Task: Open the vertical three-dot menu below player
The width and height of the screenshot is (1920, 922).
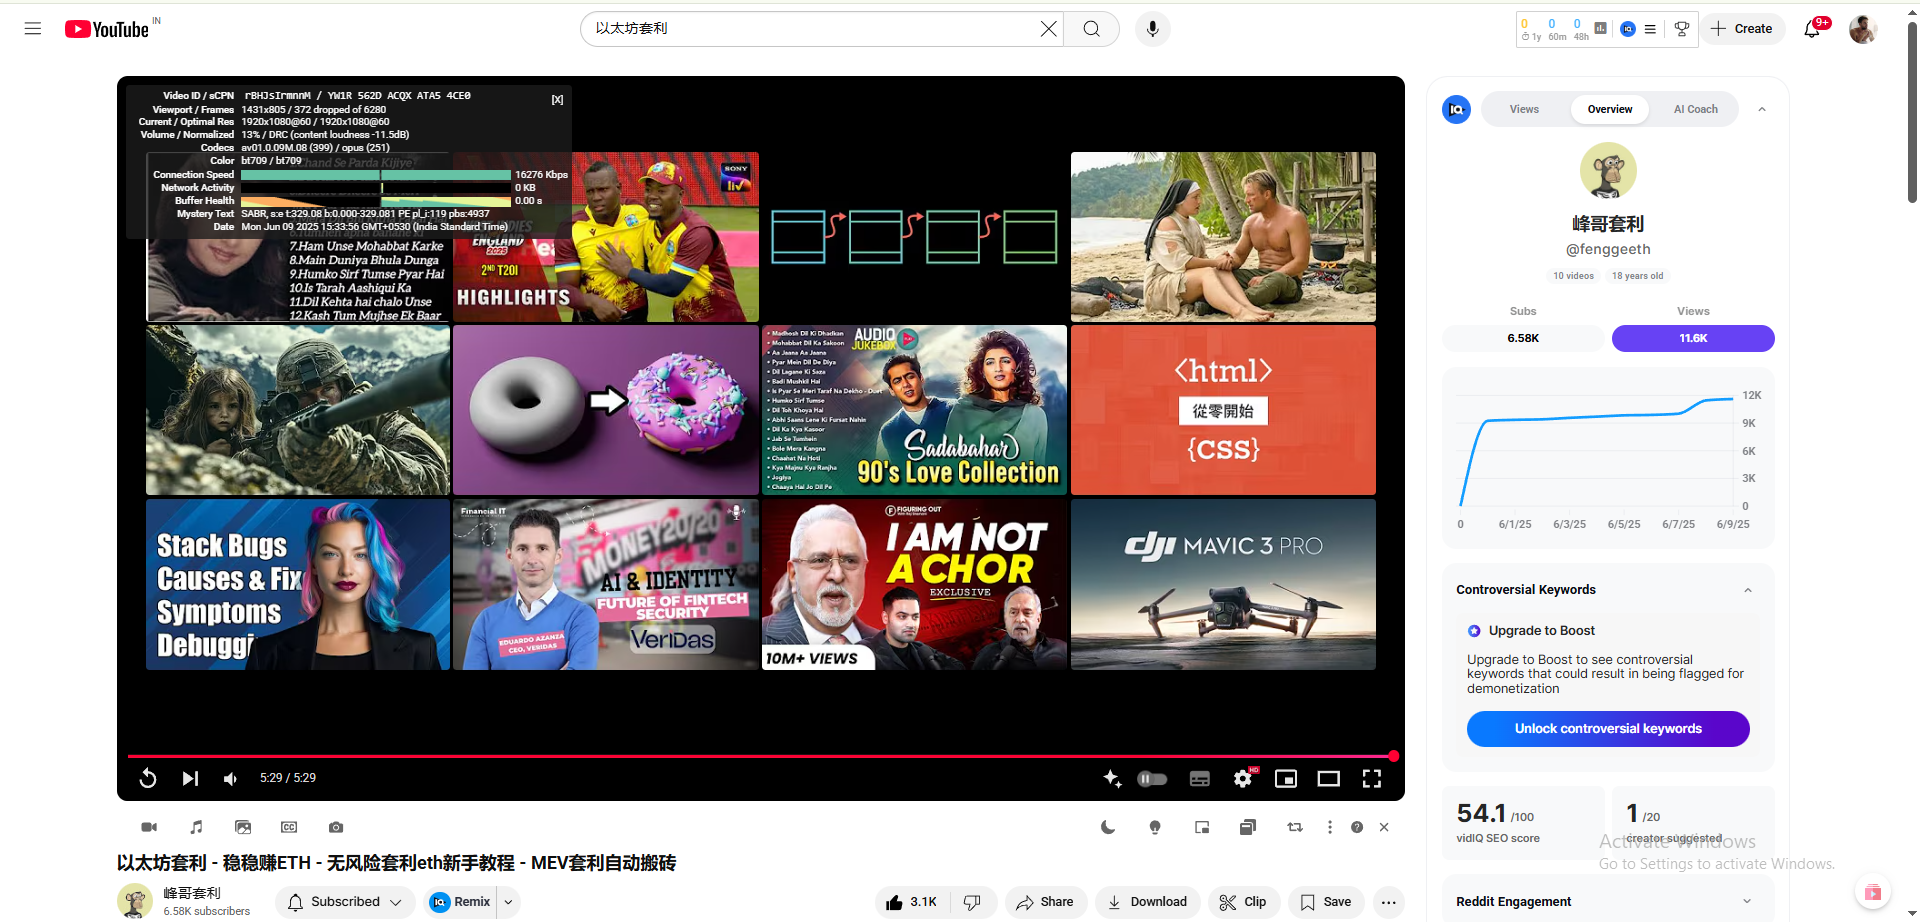Action: click(1330, 827)
